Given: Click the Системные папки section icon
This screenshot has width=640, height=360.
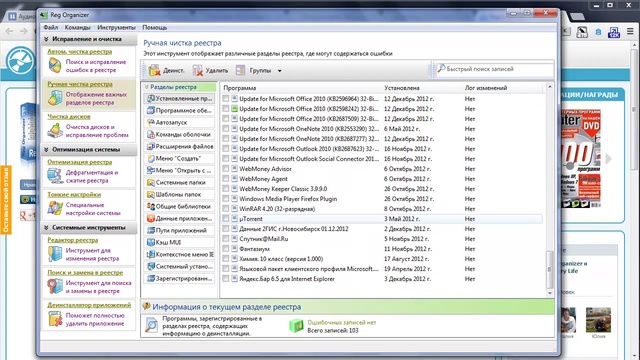Looking at the screenshot, I should [x=151, y=182].
